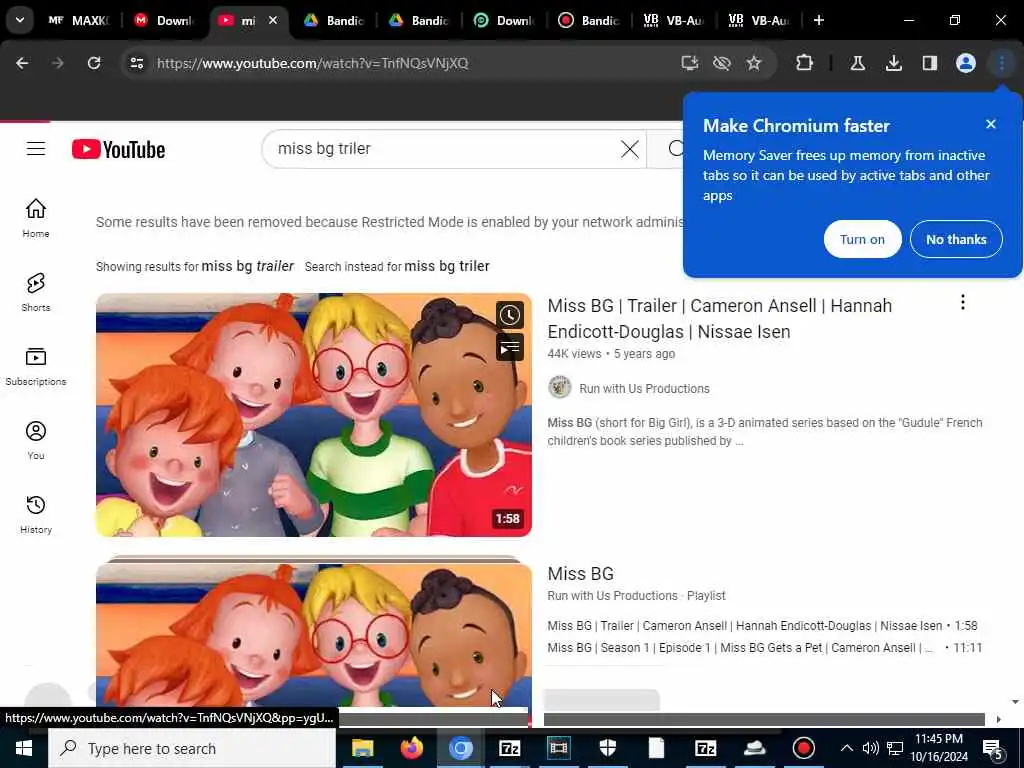This screenshot has height=768, width=1024.
Task: Click the YouTube search field
Action: point(444,149)
